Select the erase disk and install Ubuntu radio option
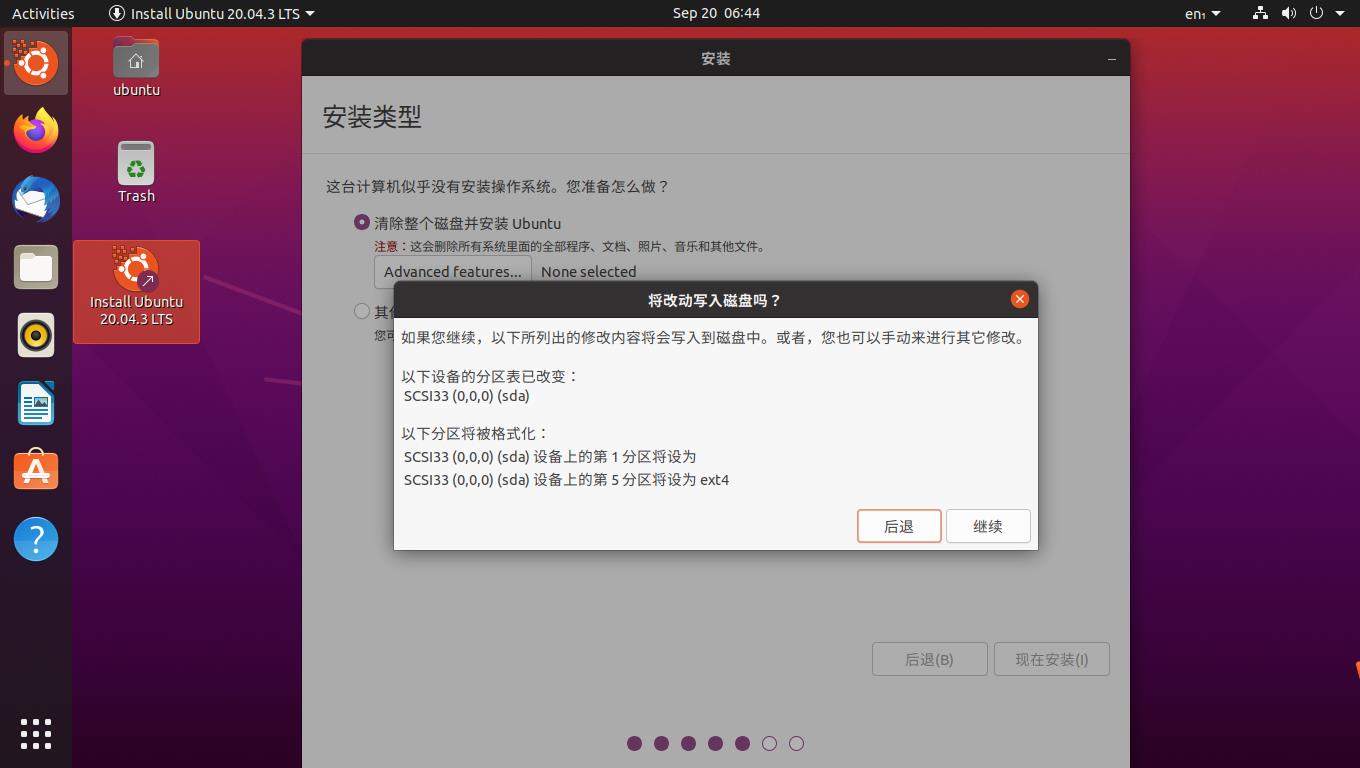This screenshot has width=1360, height=768. pyautogui.click(x=362, y=223)
